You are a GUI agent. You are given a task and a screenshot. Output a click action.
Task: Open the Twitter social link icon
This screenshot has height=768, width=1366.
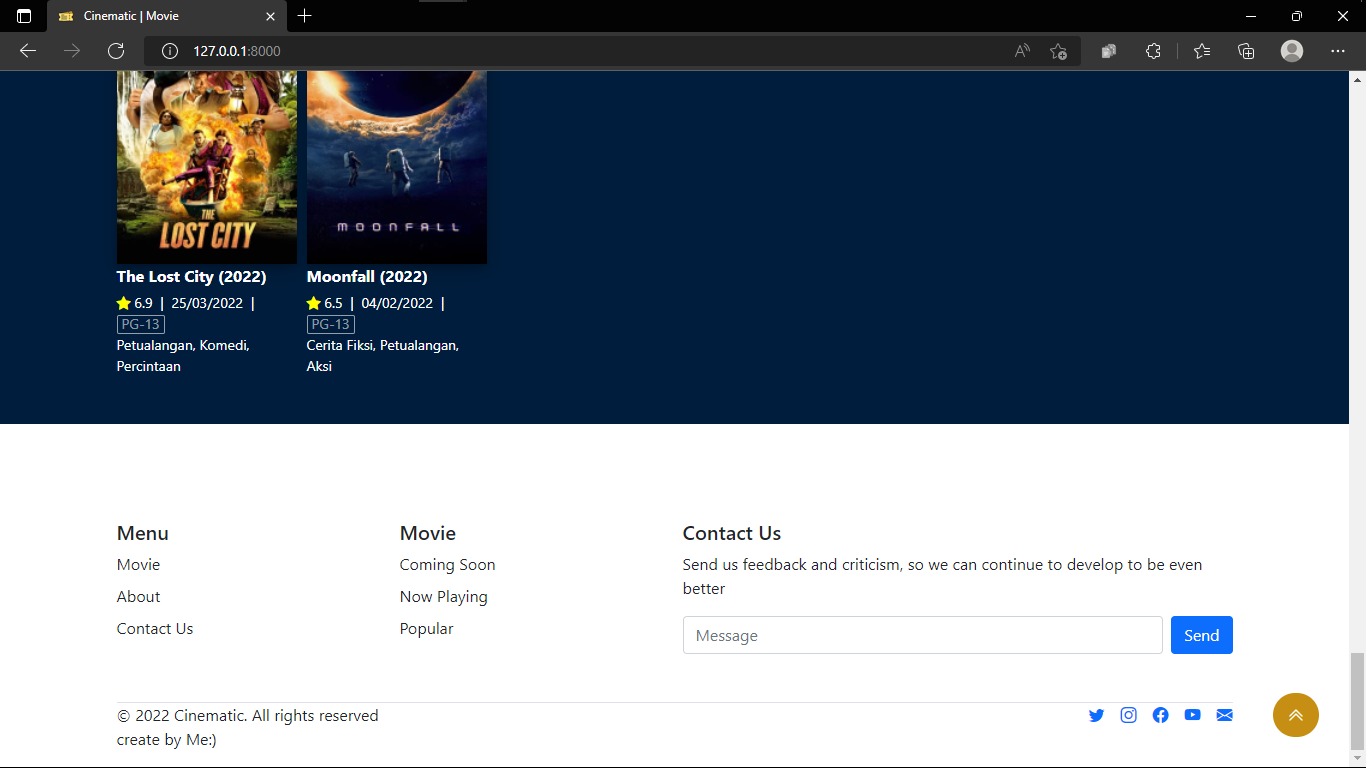point(1096,715)
